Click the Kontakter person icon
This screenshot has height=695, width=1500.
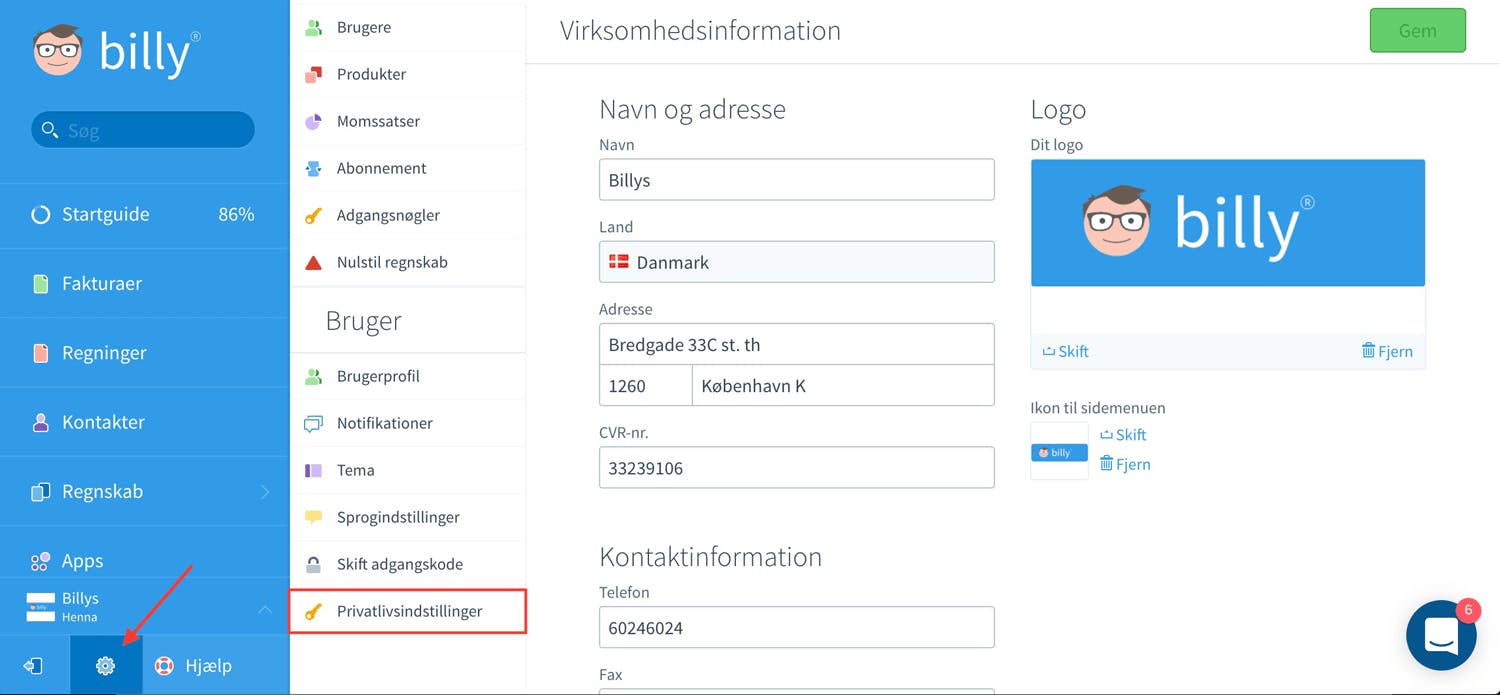[40, 422]
